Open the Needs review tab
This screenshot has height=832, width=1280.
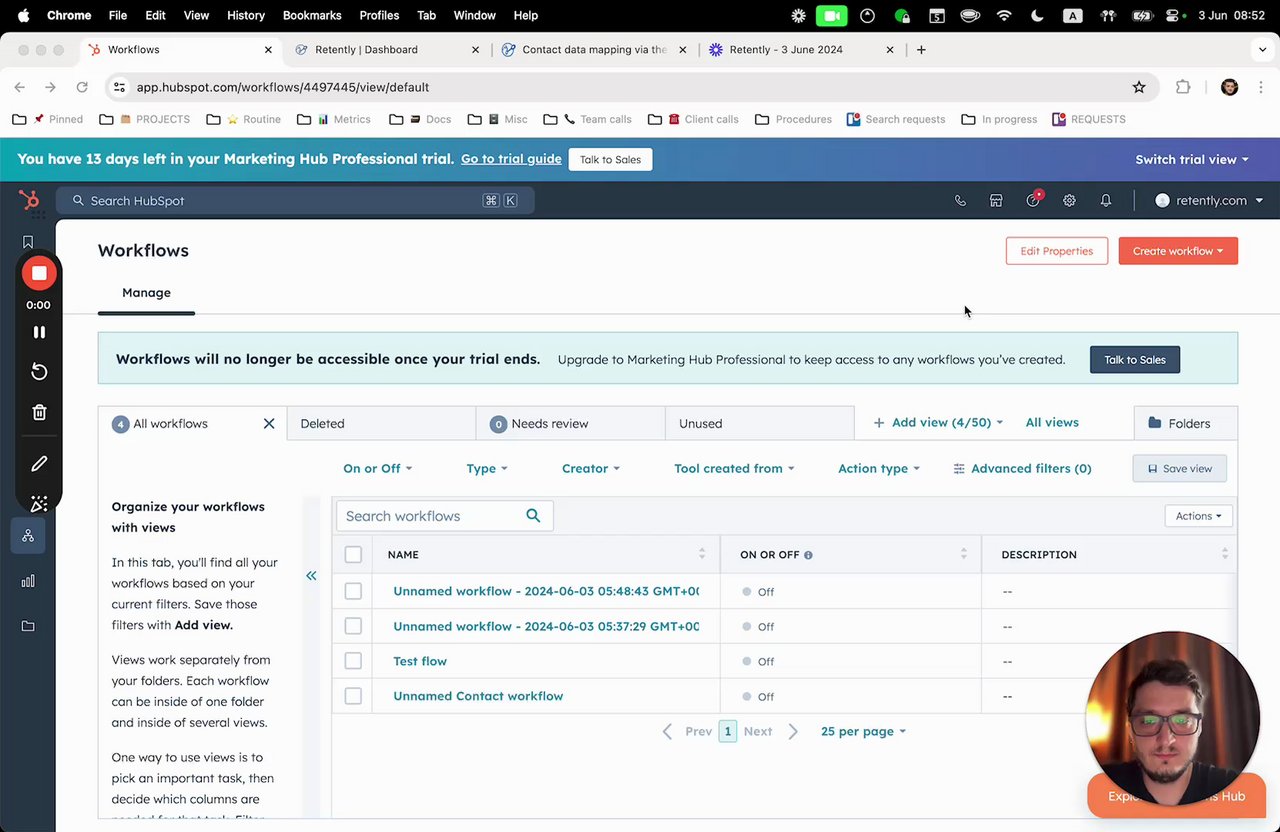click(x=570, y=423)
